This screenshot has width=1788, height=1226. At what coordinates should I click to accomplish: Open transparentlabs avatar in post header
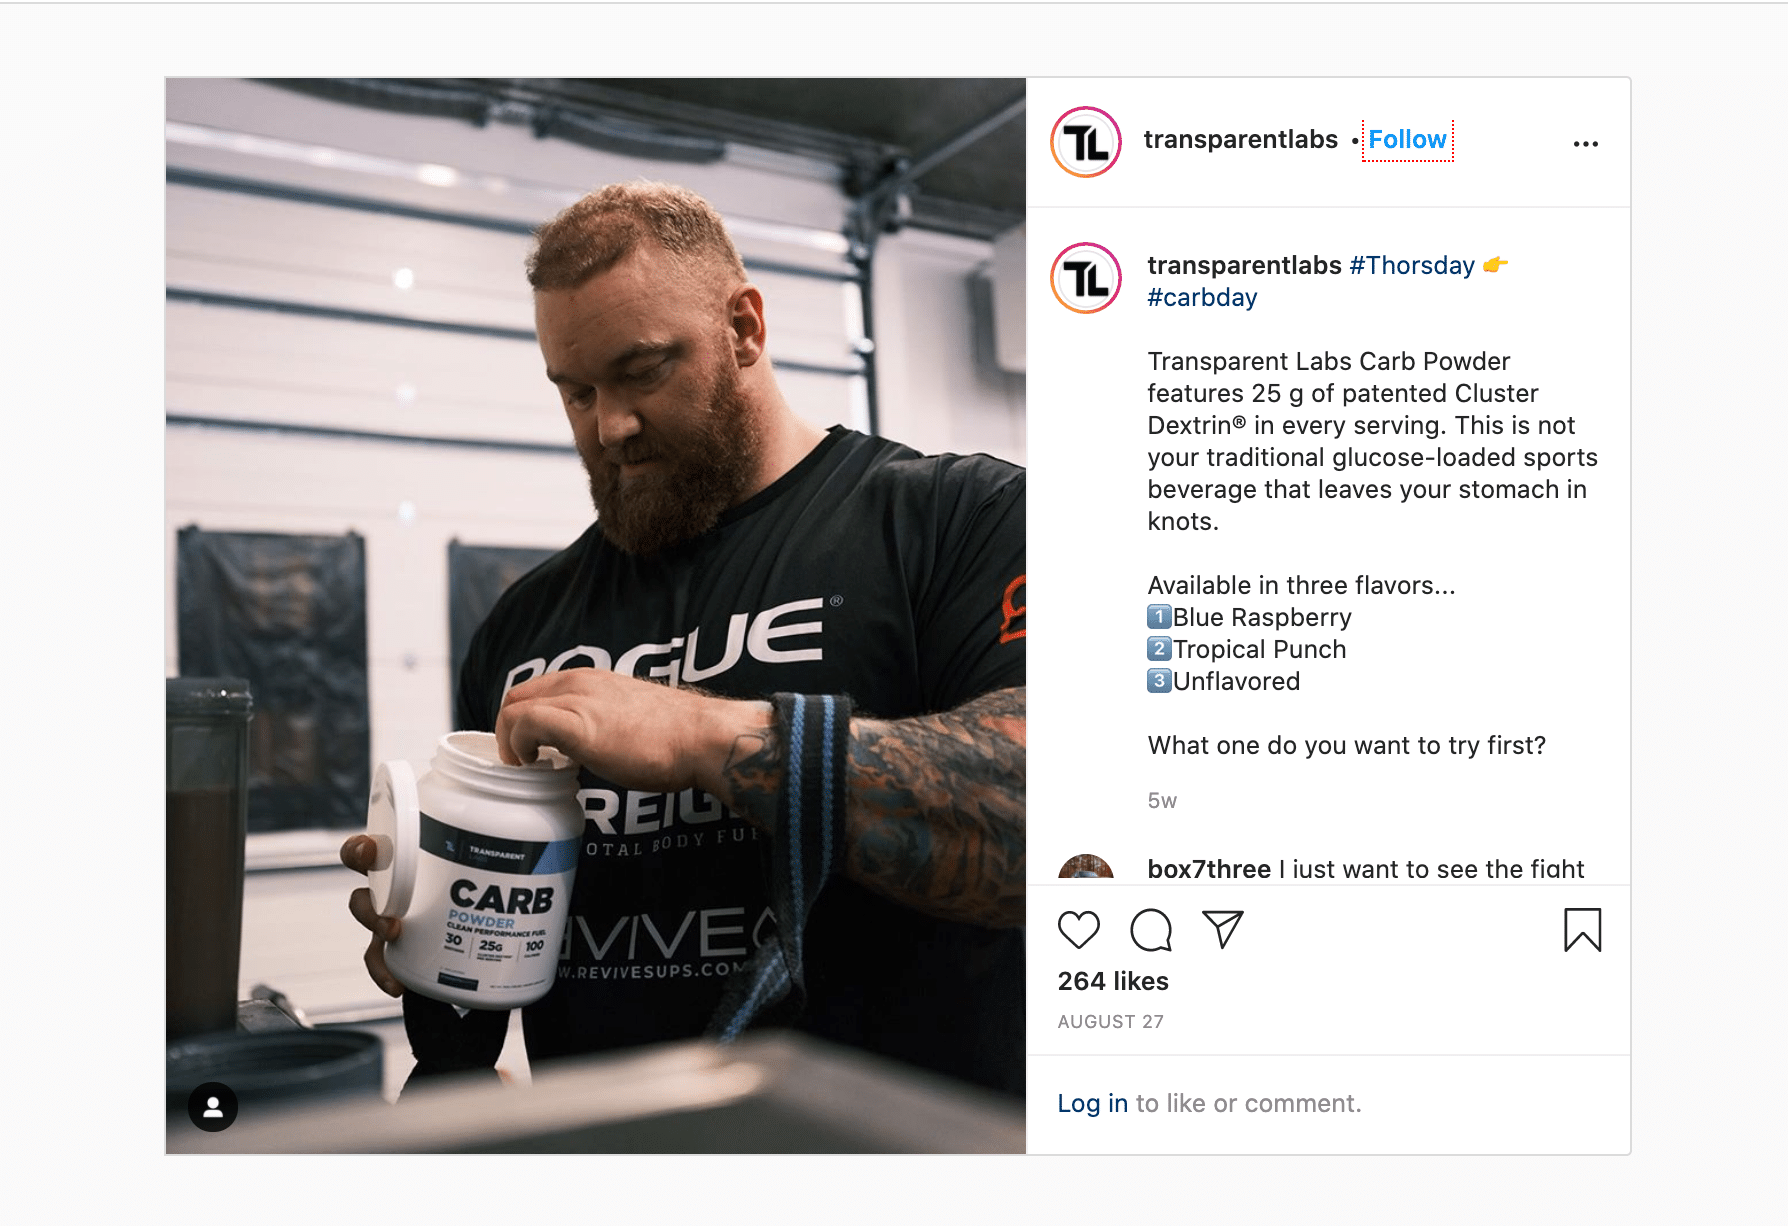[x=1086, y=142]
